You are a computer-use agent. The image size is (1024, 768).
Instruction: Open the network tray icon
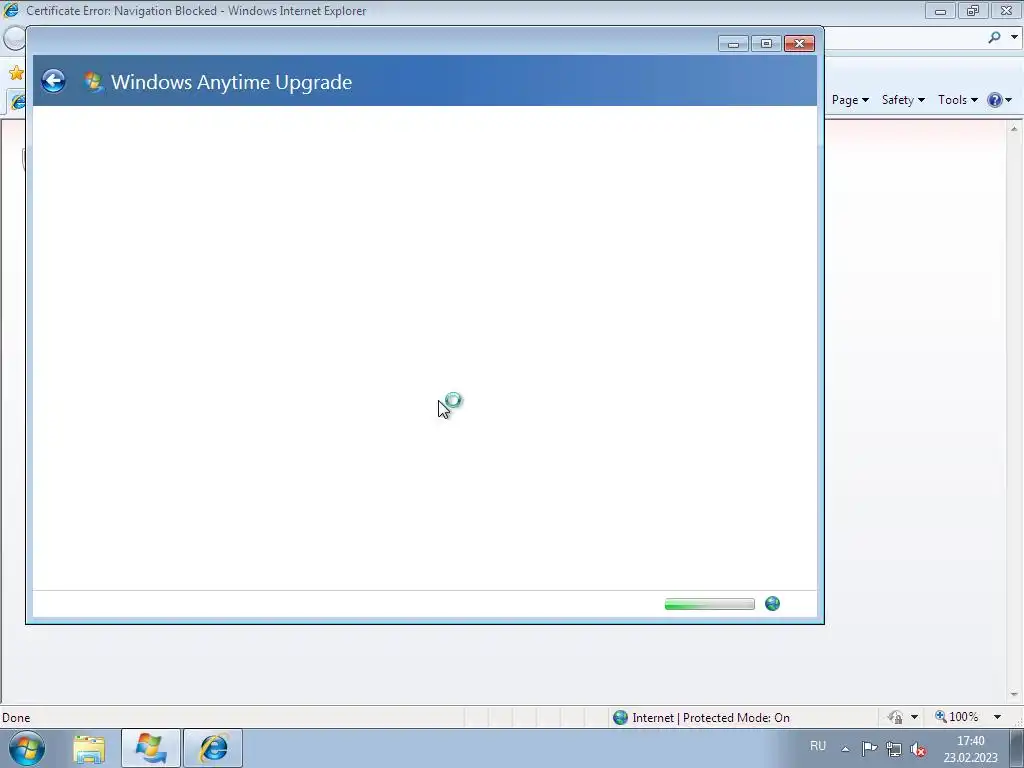[893, 749]
